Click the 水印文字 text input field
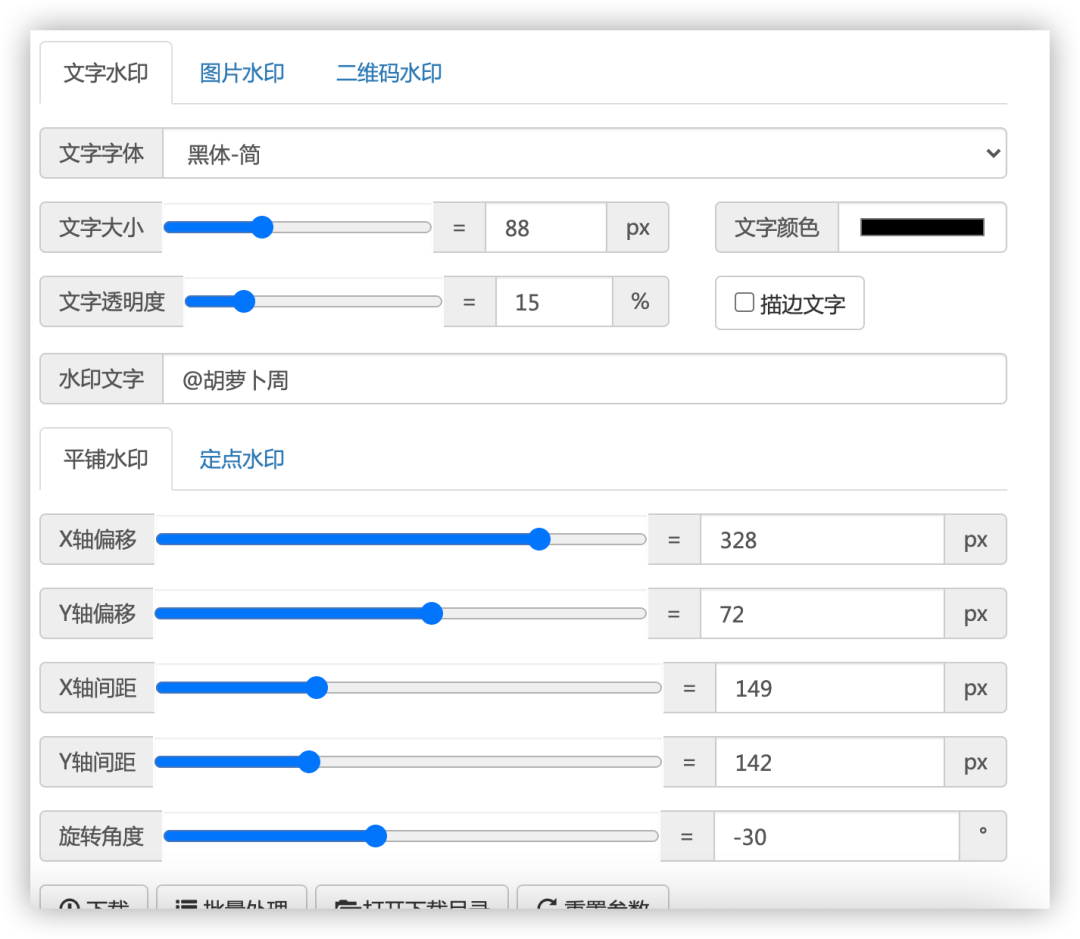The width and height of the screenshot is (1080, 939). click(x=584, y=379)
